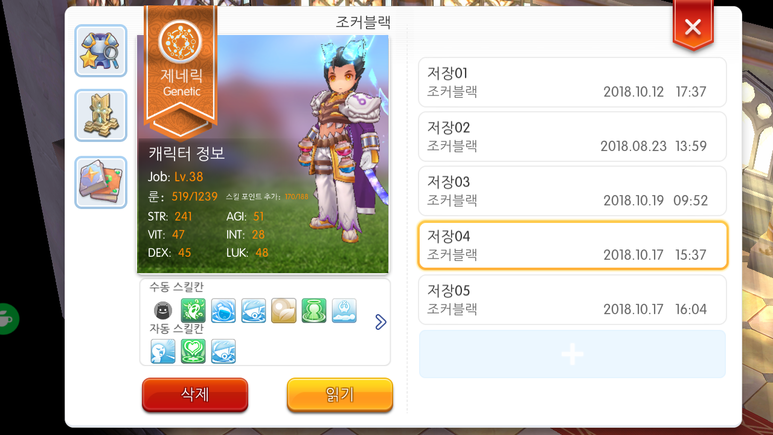Image resolution: width=773 pixels, height=435 pixels.
Task: Open the spellbook cards sidebar icon
Action: [x=101, y=182]
